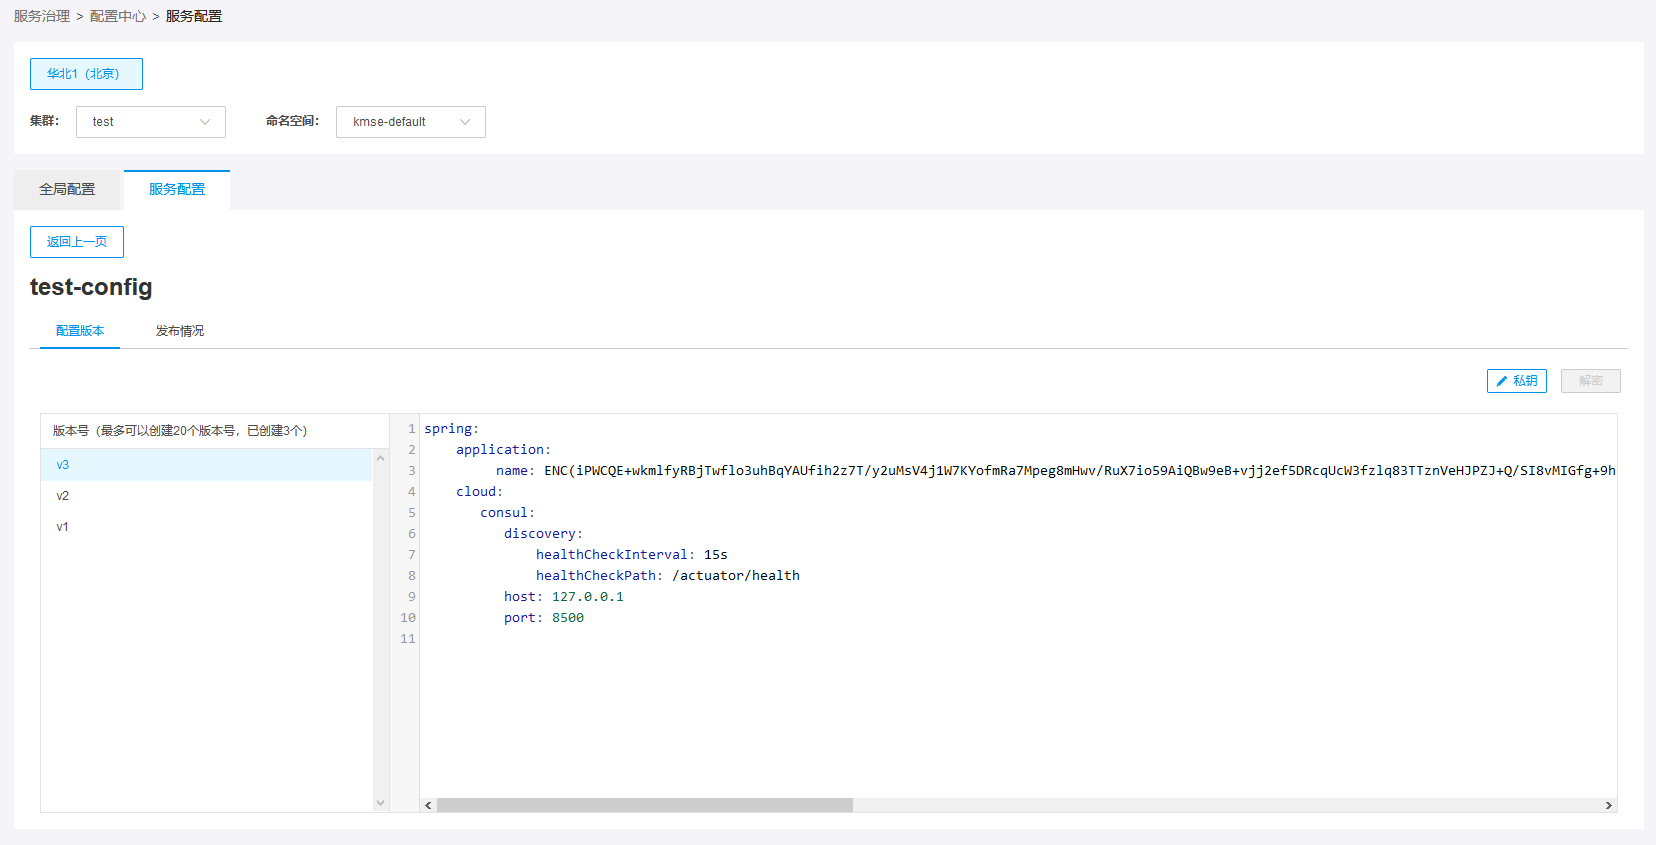This screenshot has width=1656, height=845.
Task: Click the editor horizontal scrollbar thumb
Action: (645, 805)
